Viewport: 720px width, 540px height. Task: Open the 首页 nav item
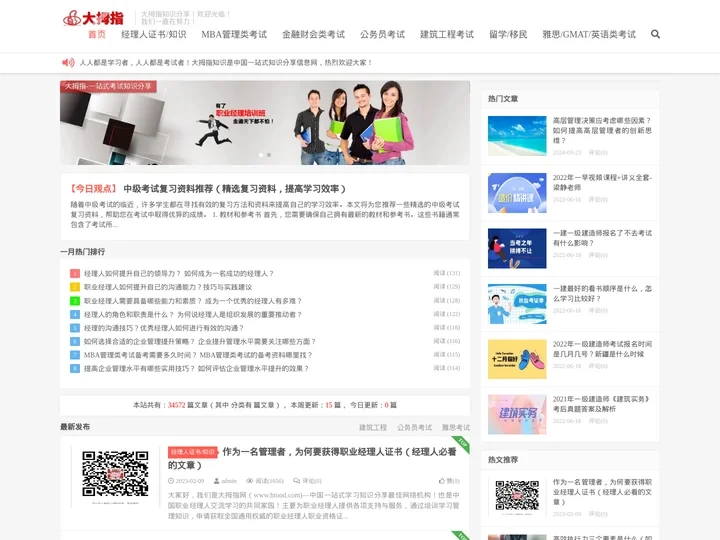click(97, 34)
